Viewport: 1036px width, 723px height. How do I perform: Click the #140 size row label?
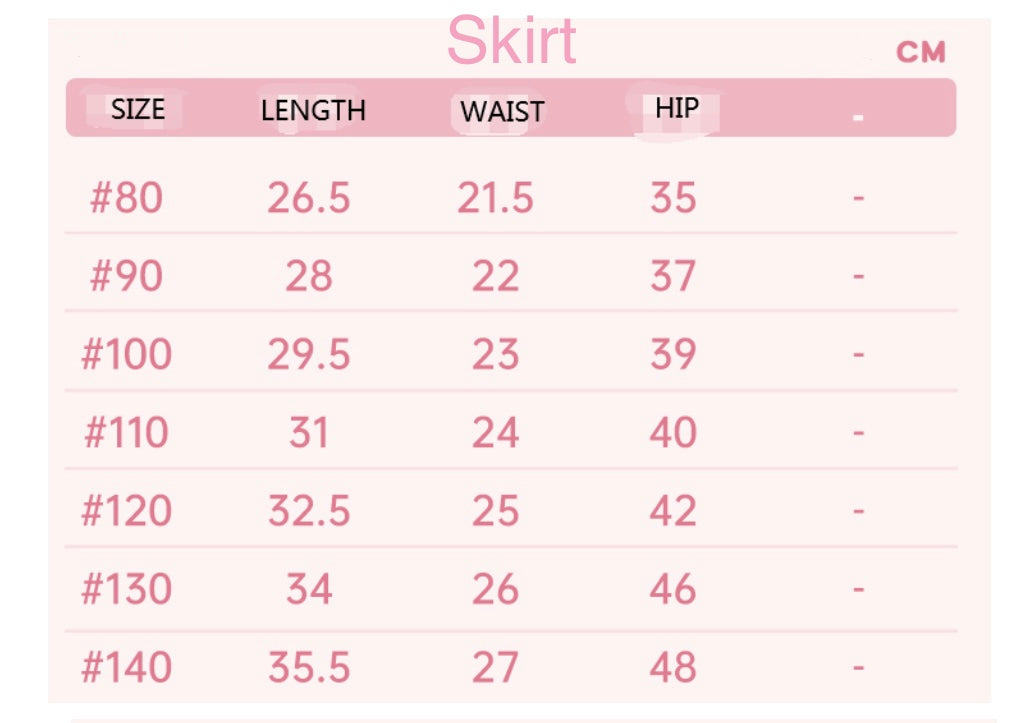(126, 667)
